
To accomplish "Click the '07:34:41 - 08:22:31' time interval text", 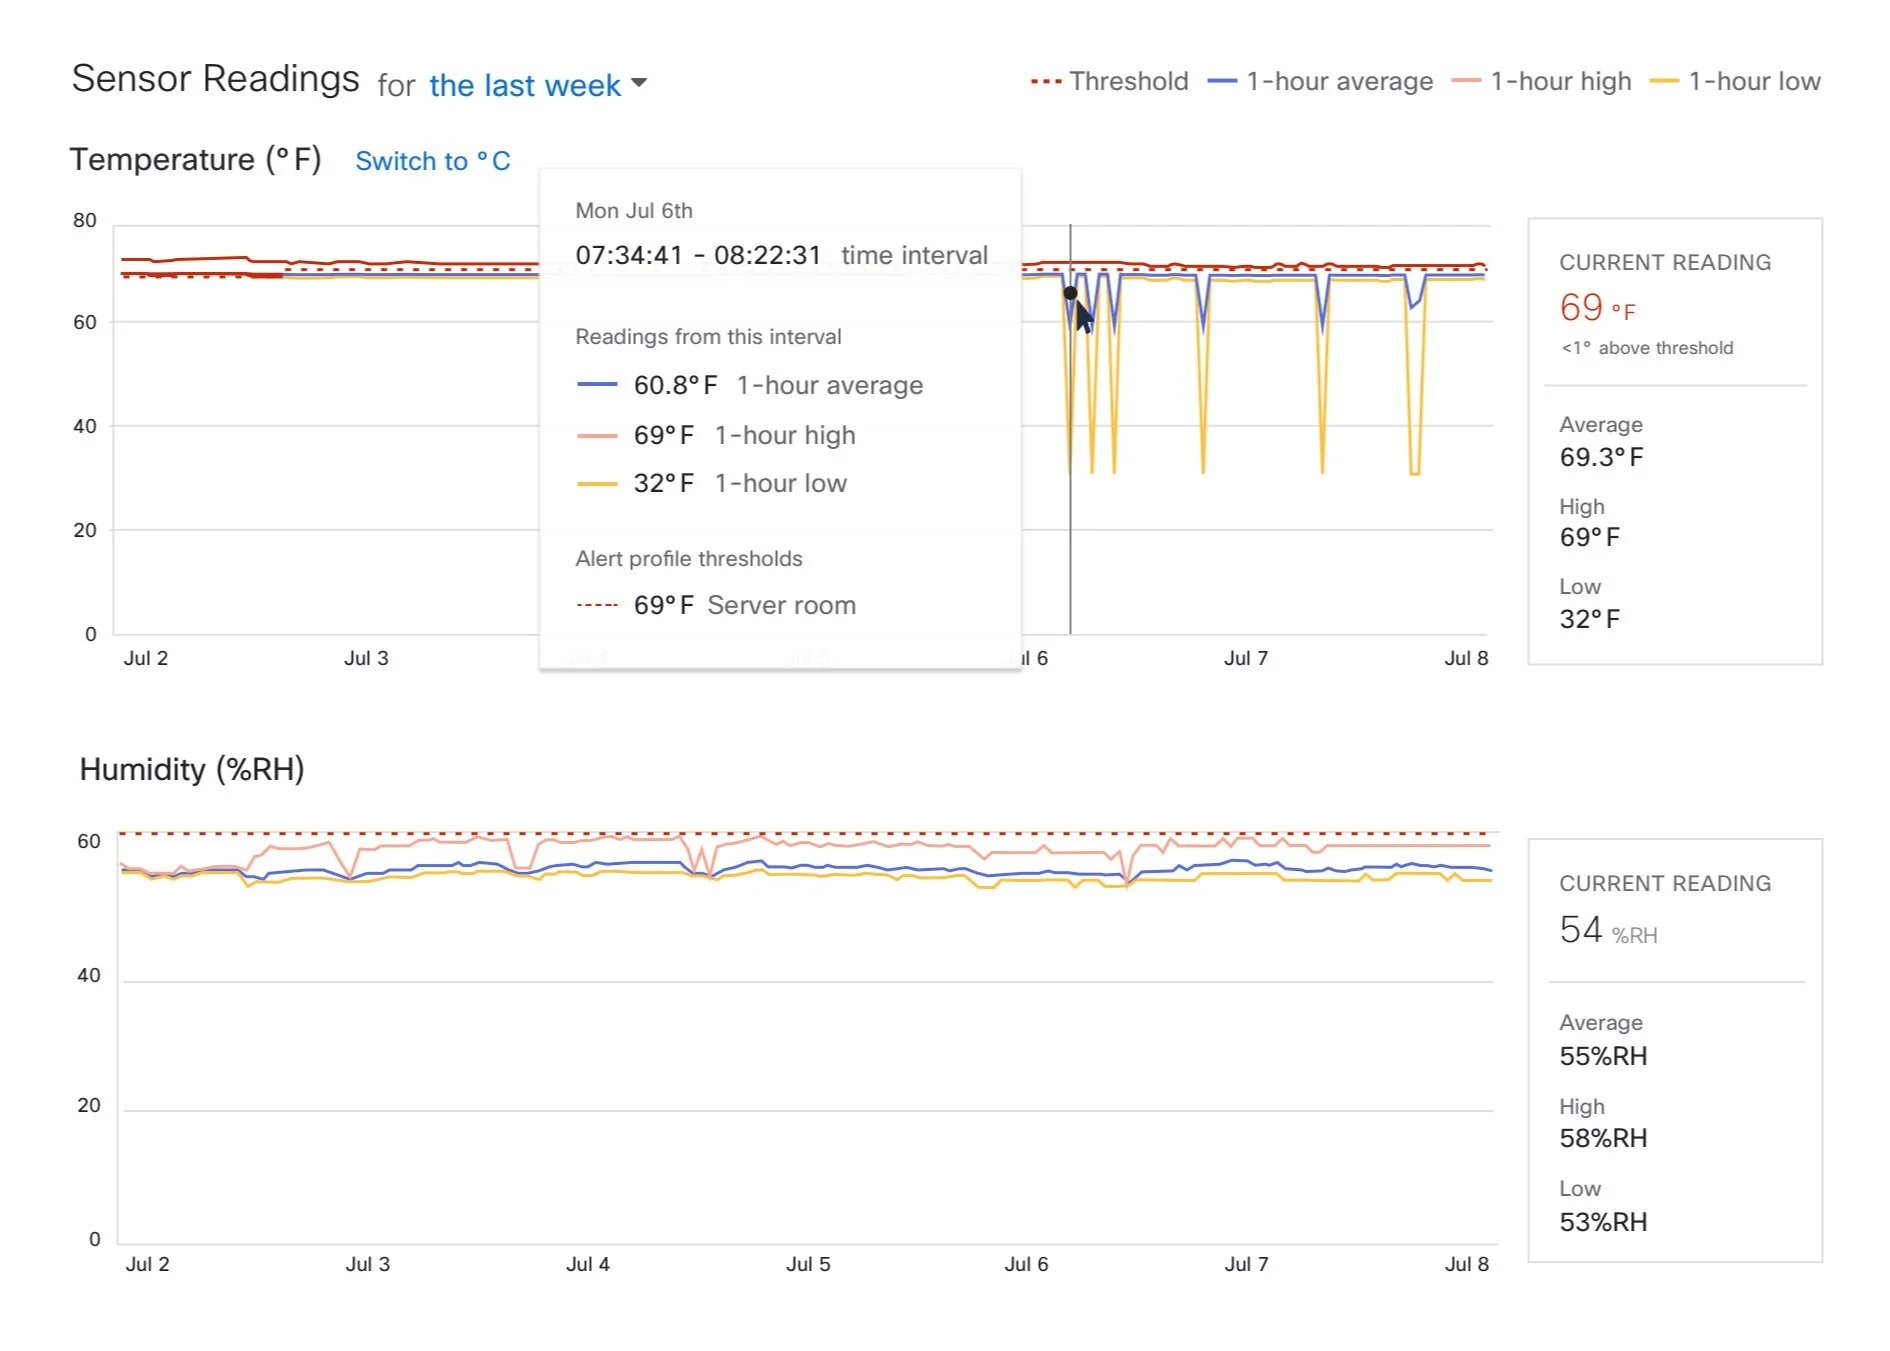I will (698, 255).
